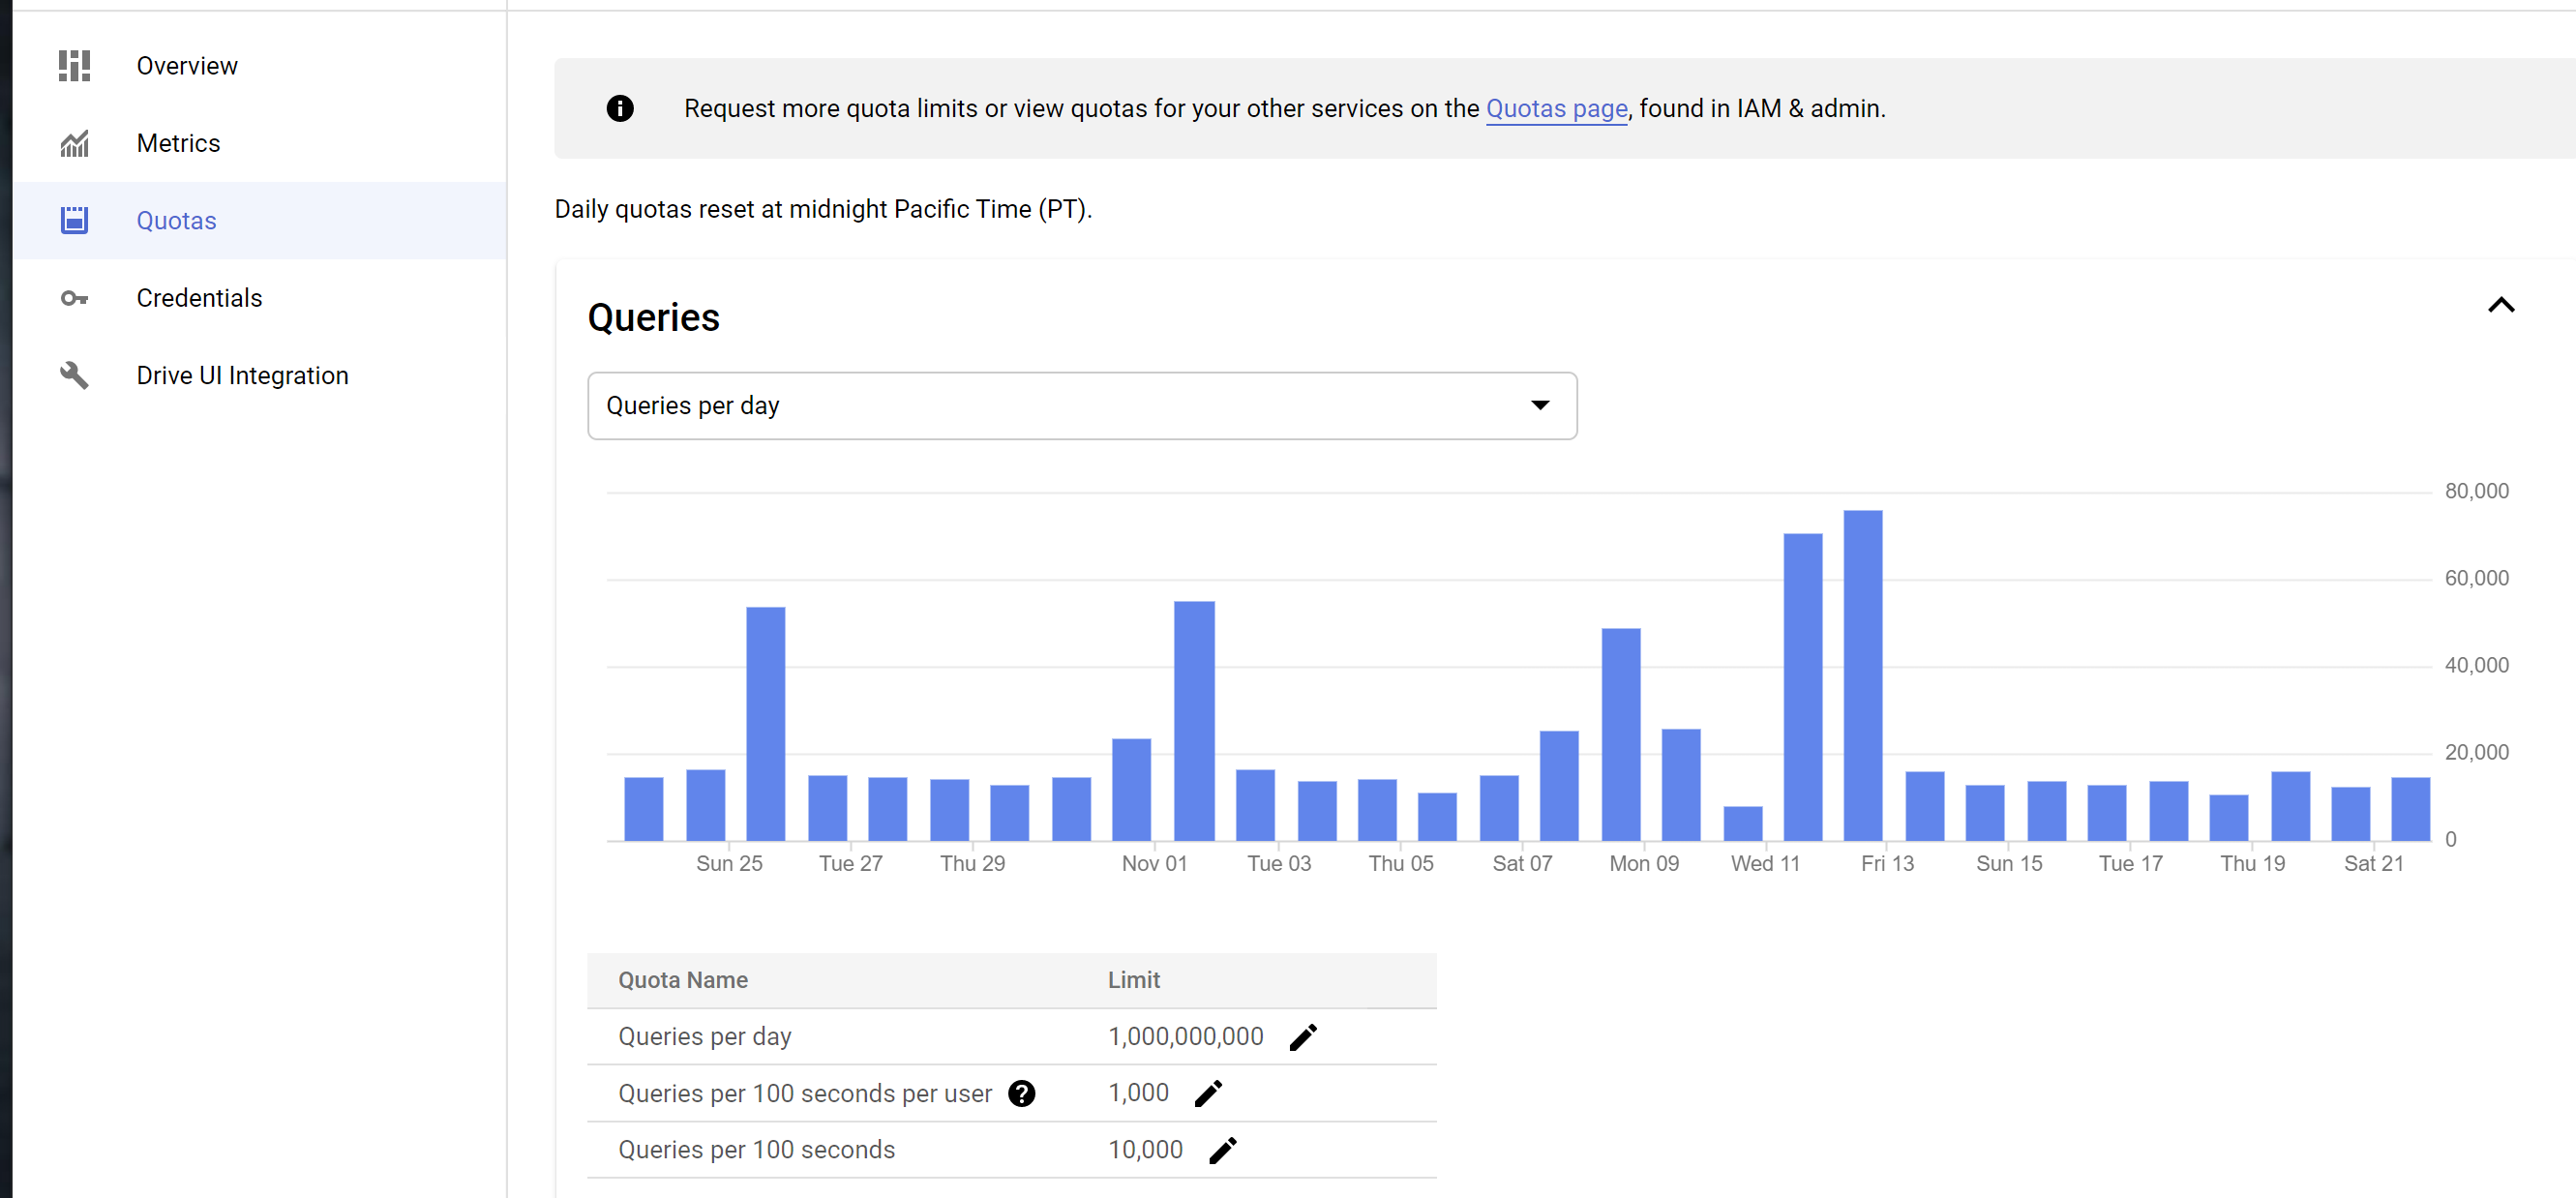The image size is (2576, 1198).
Task: Click the Quotas sidebar icon
Action: click(74, 220)
